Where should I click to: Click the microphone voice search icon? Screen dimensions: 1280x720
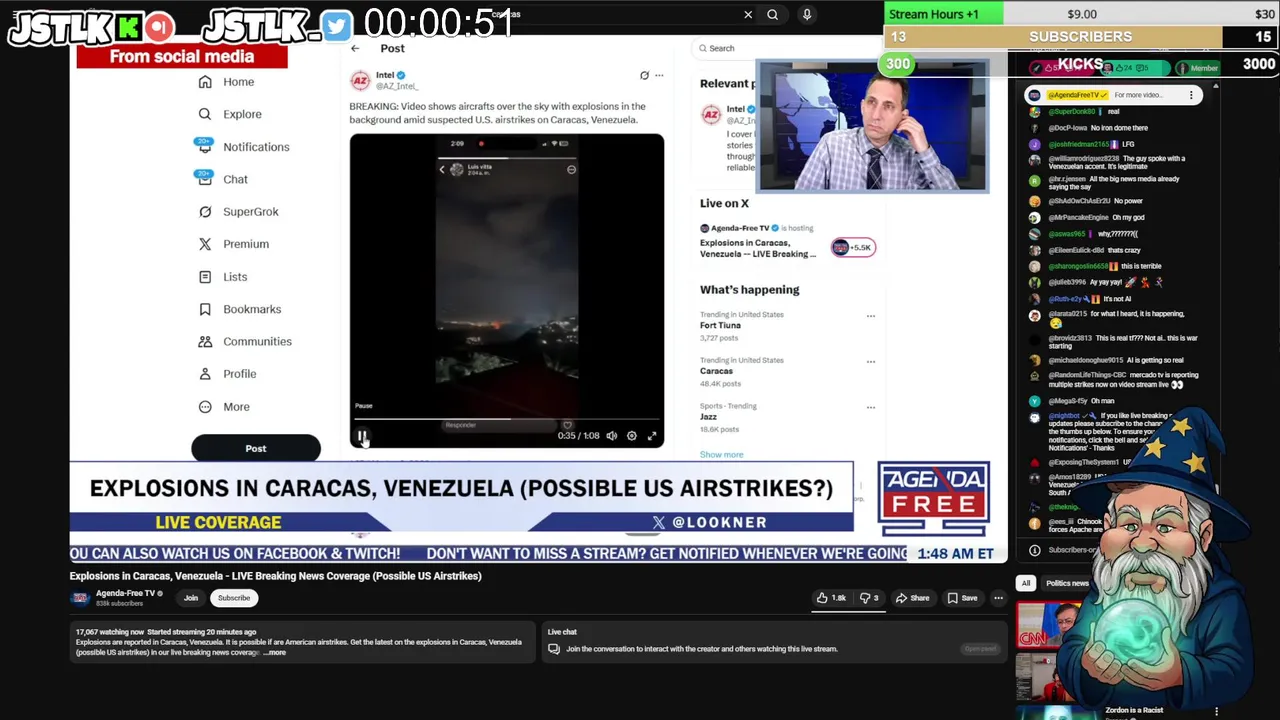807,15
